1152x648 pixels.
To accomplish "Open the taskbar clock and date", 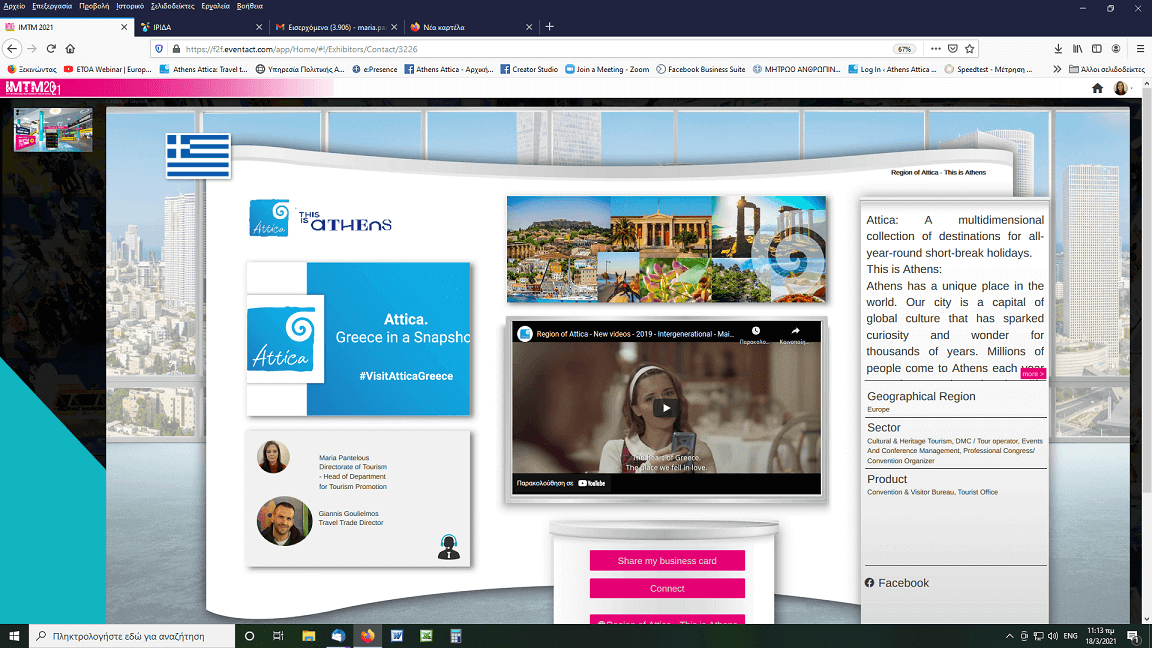I will (x=1101, y=636).
